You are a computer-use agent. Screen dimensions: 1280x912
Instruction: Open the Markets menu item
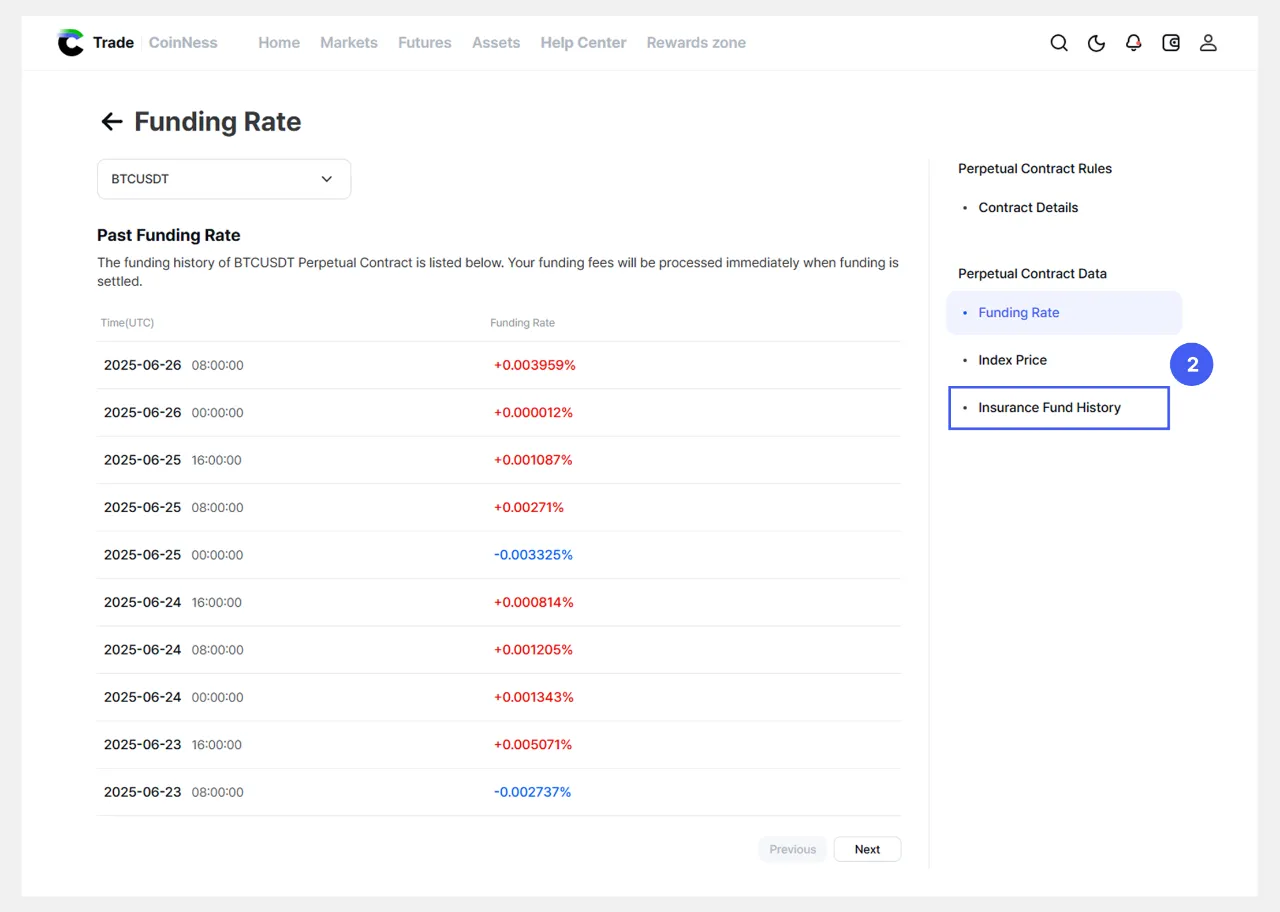pos(349,43)
